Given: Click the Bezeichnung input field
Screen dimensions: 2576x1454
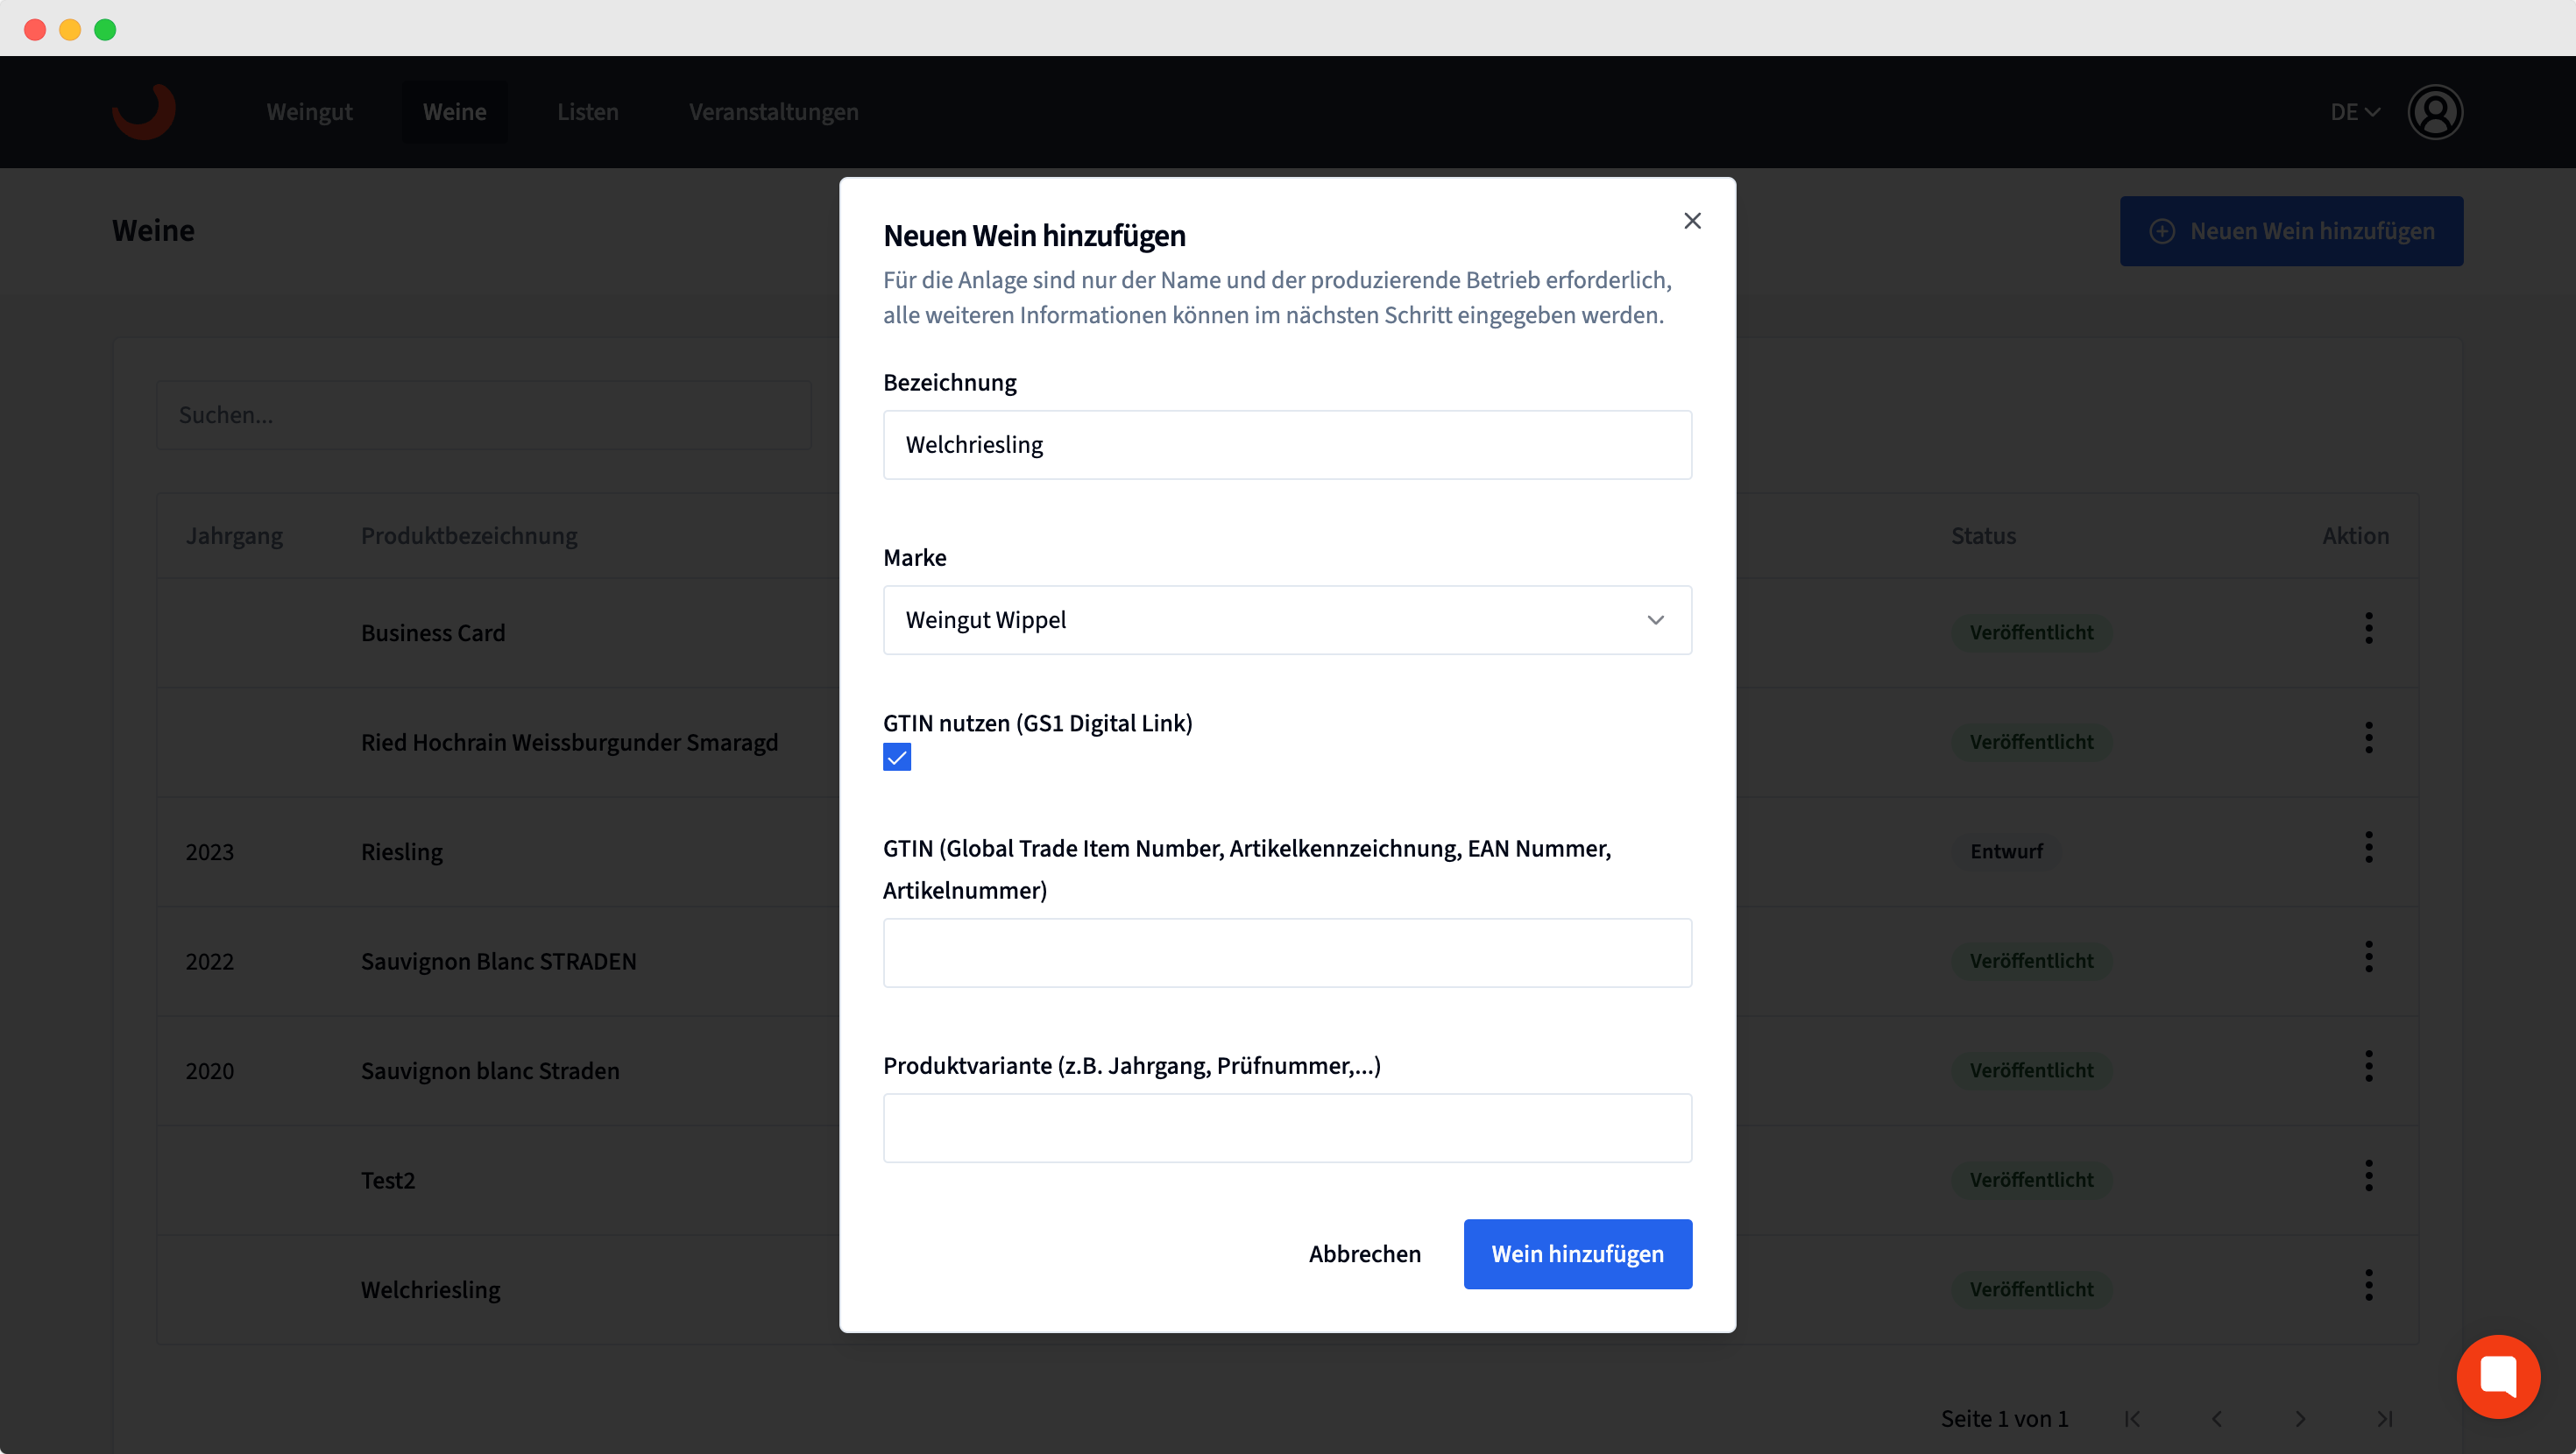Looking at the screenshot, I should 1287,445.
